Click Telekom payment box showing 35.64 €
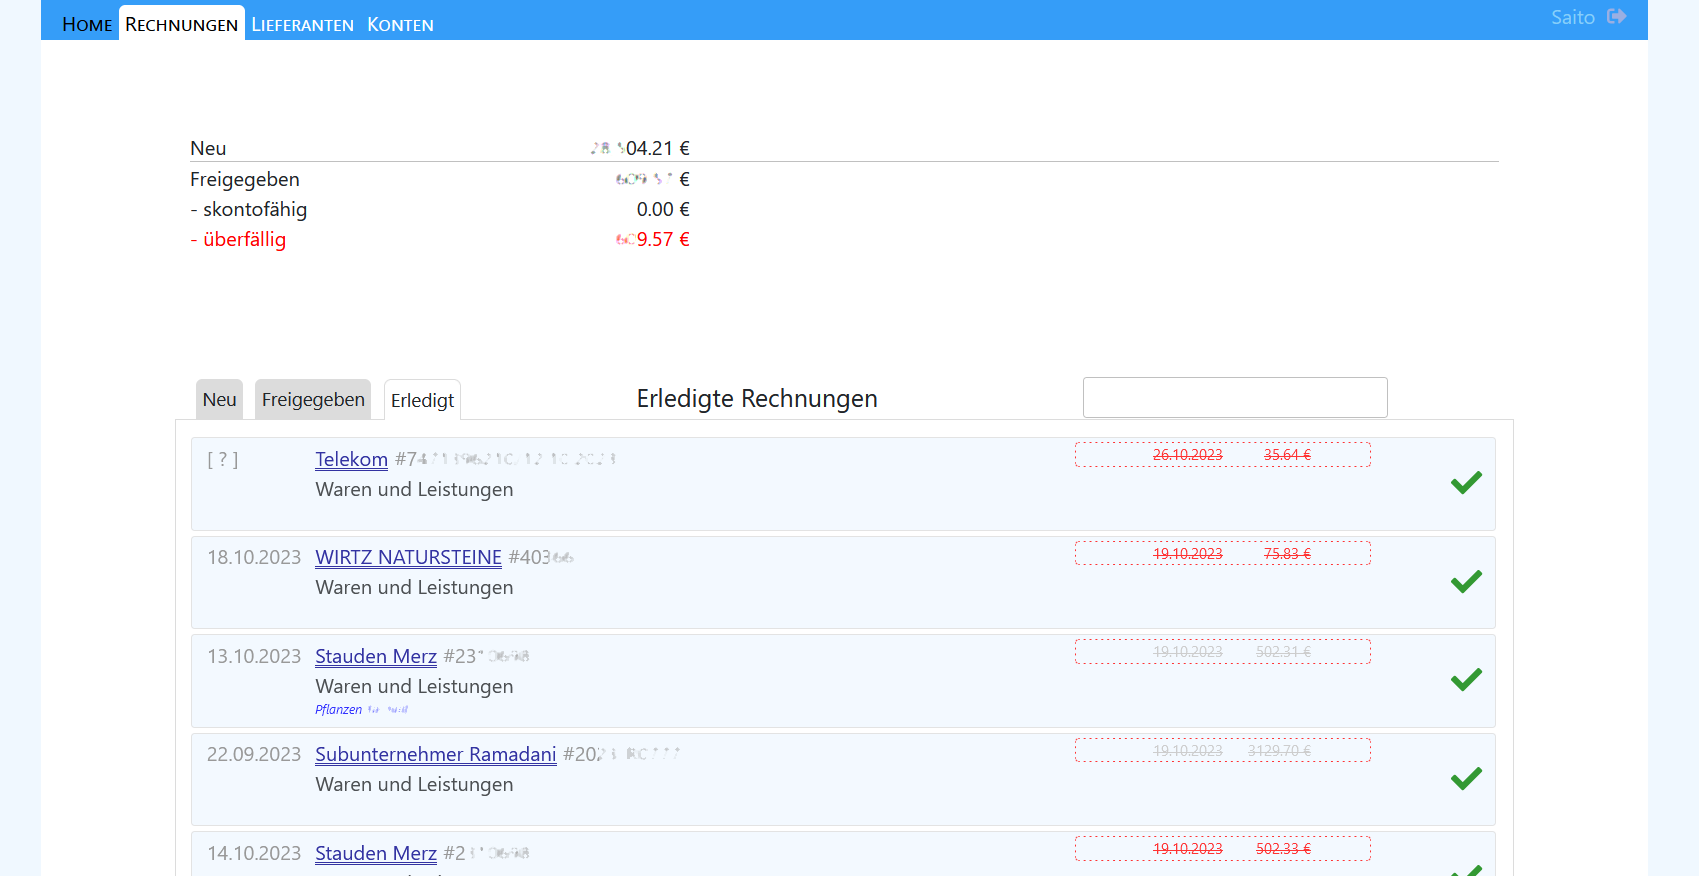This screenshot has width=1699, height=876. pyautogui.click(x=1222, y=455)
